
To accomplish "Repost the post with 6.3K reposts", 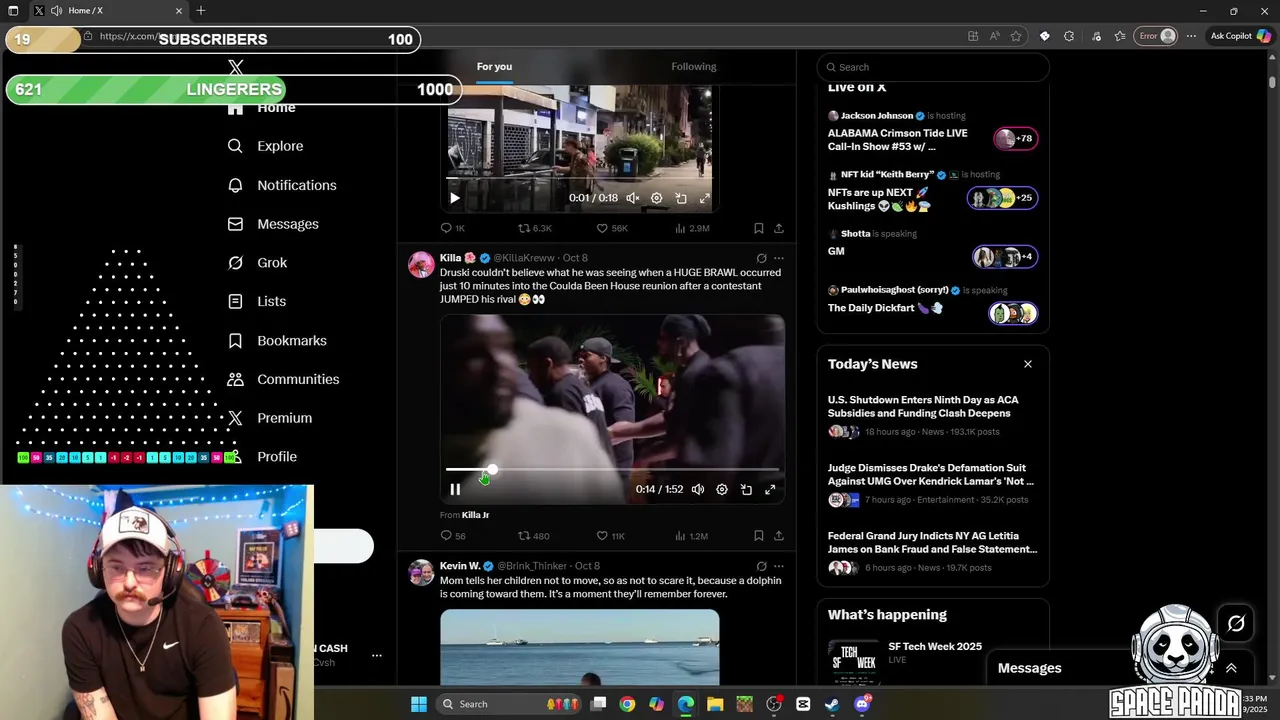I will 534,228.
